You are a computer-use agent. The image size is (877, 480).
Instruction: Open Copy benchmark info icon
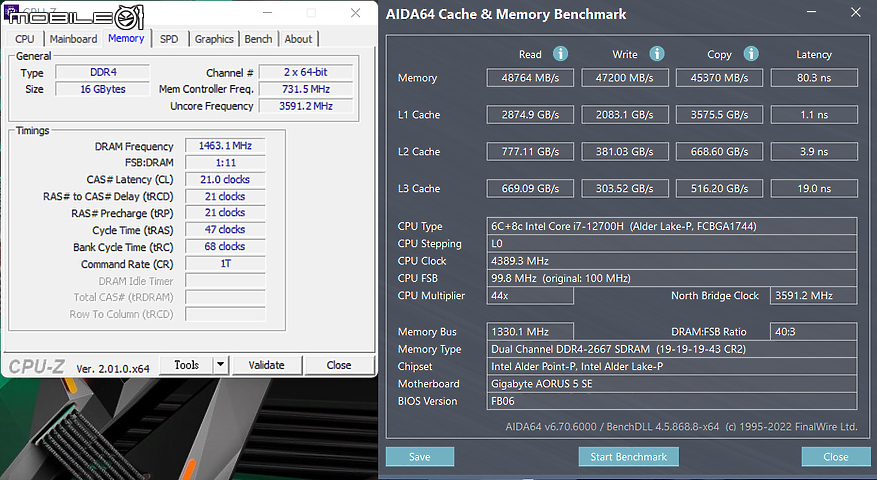click(751, 54)
